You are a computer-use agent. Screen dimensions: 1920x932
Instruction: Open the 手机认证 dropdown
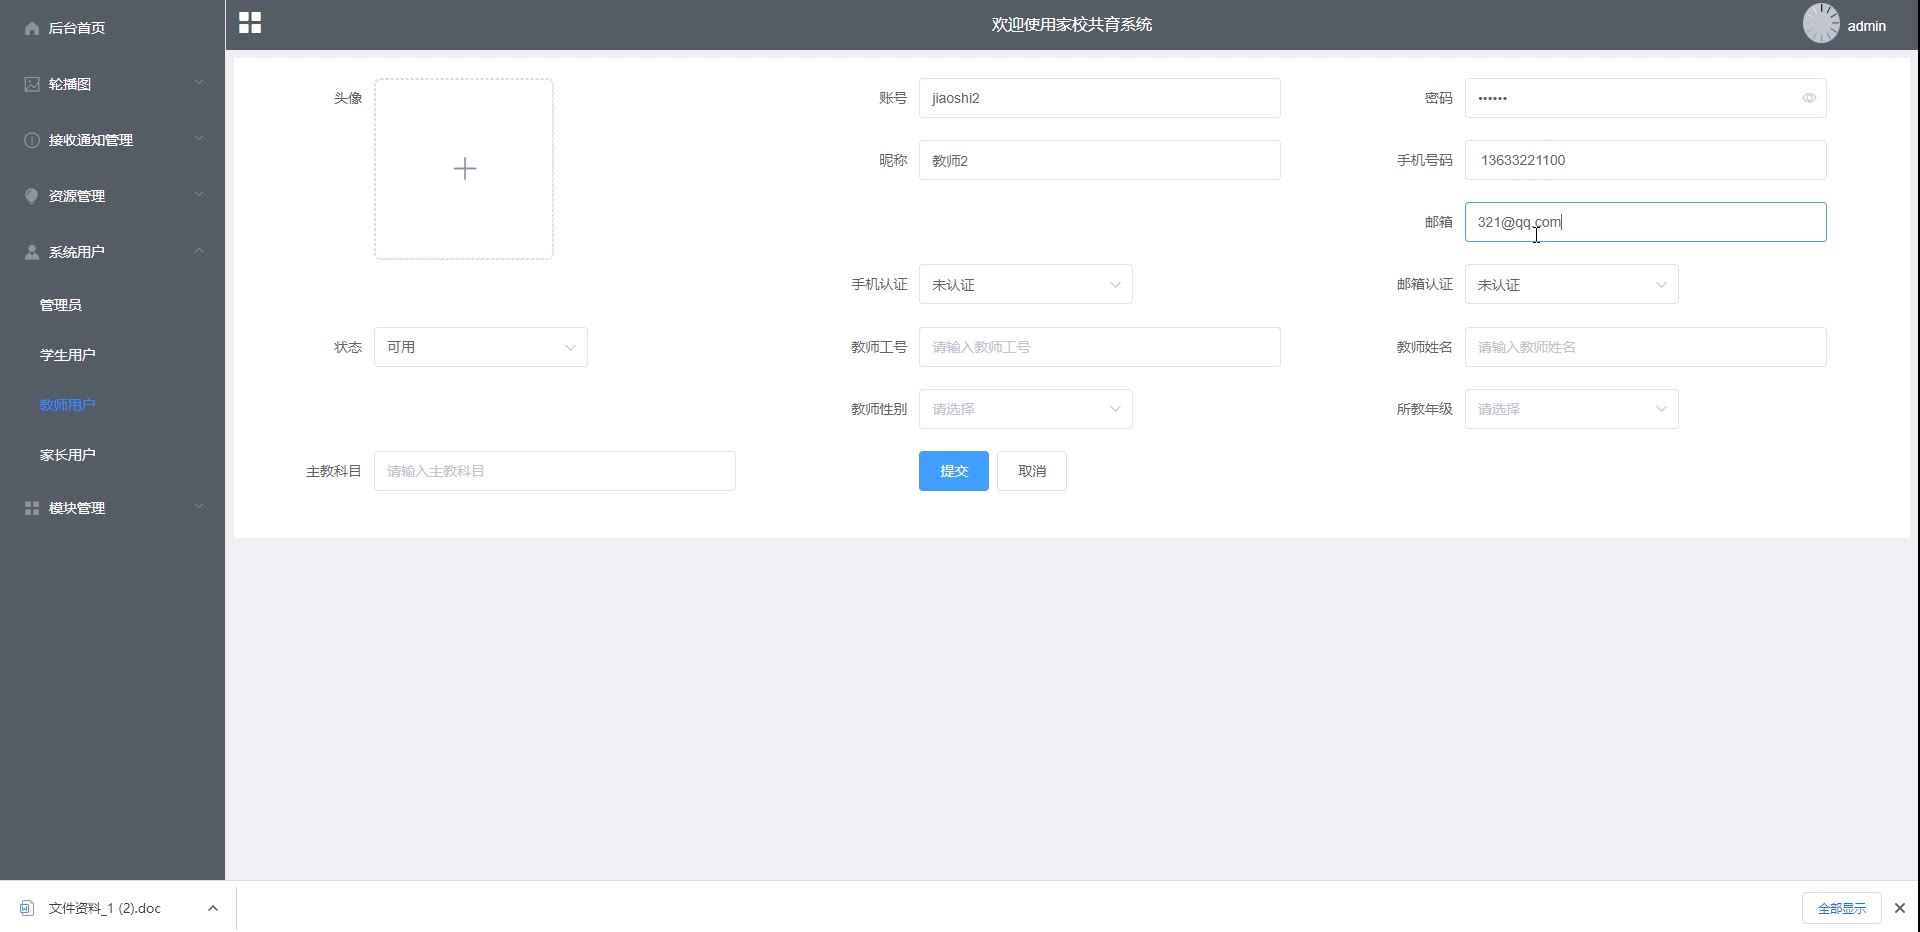(x=1026, y=285)
